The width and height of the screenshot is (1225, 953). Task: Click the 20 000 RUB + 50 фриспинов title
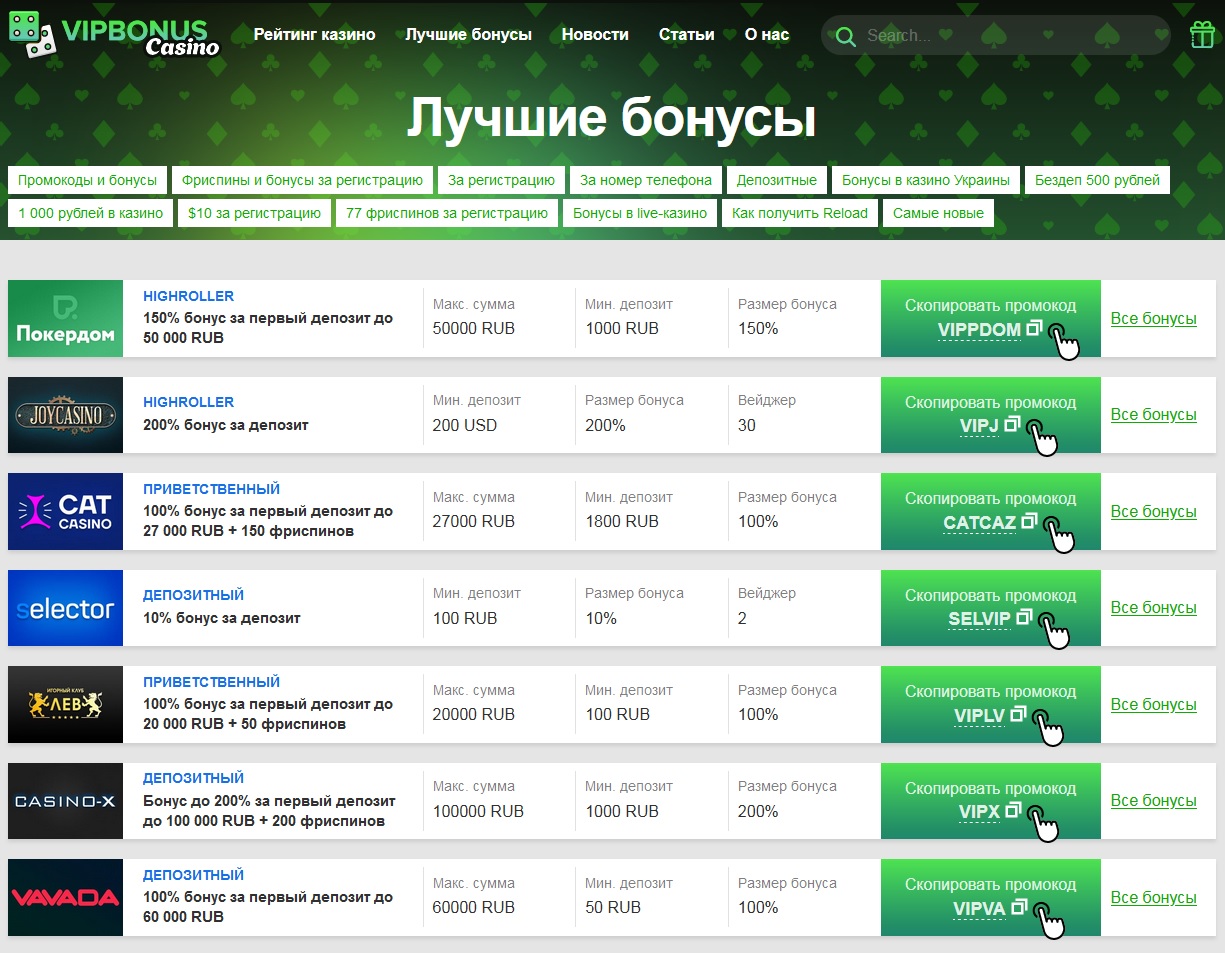pos(268,714)
